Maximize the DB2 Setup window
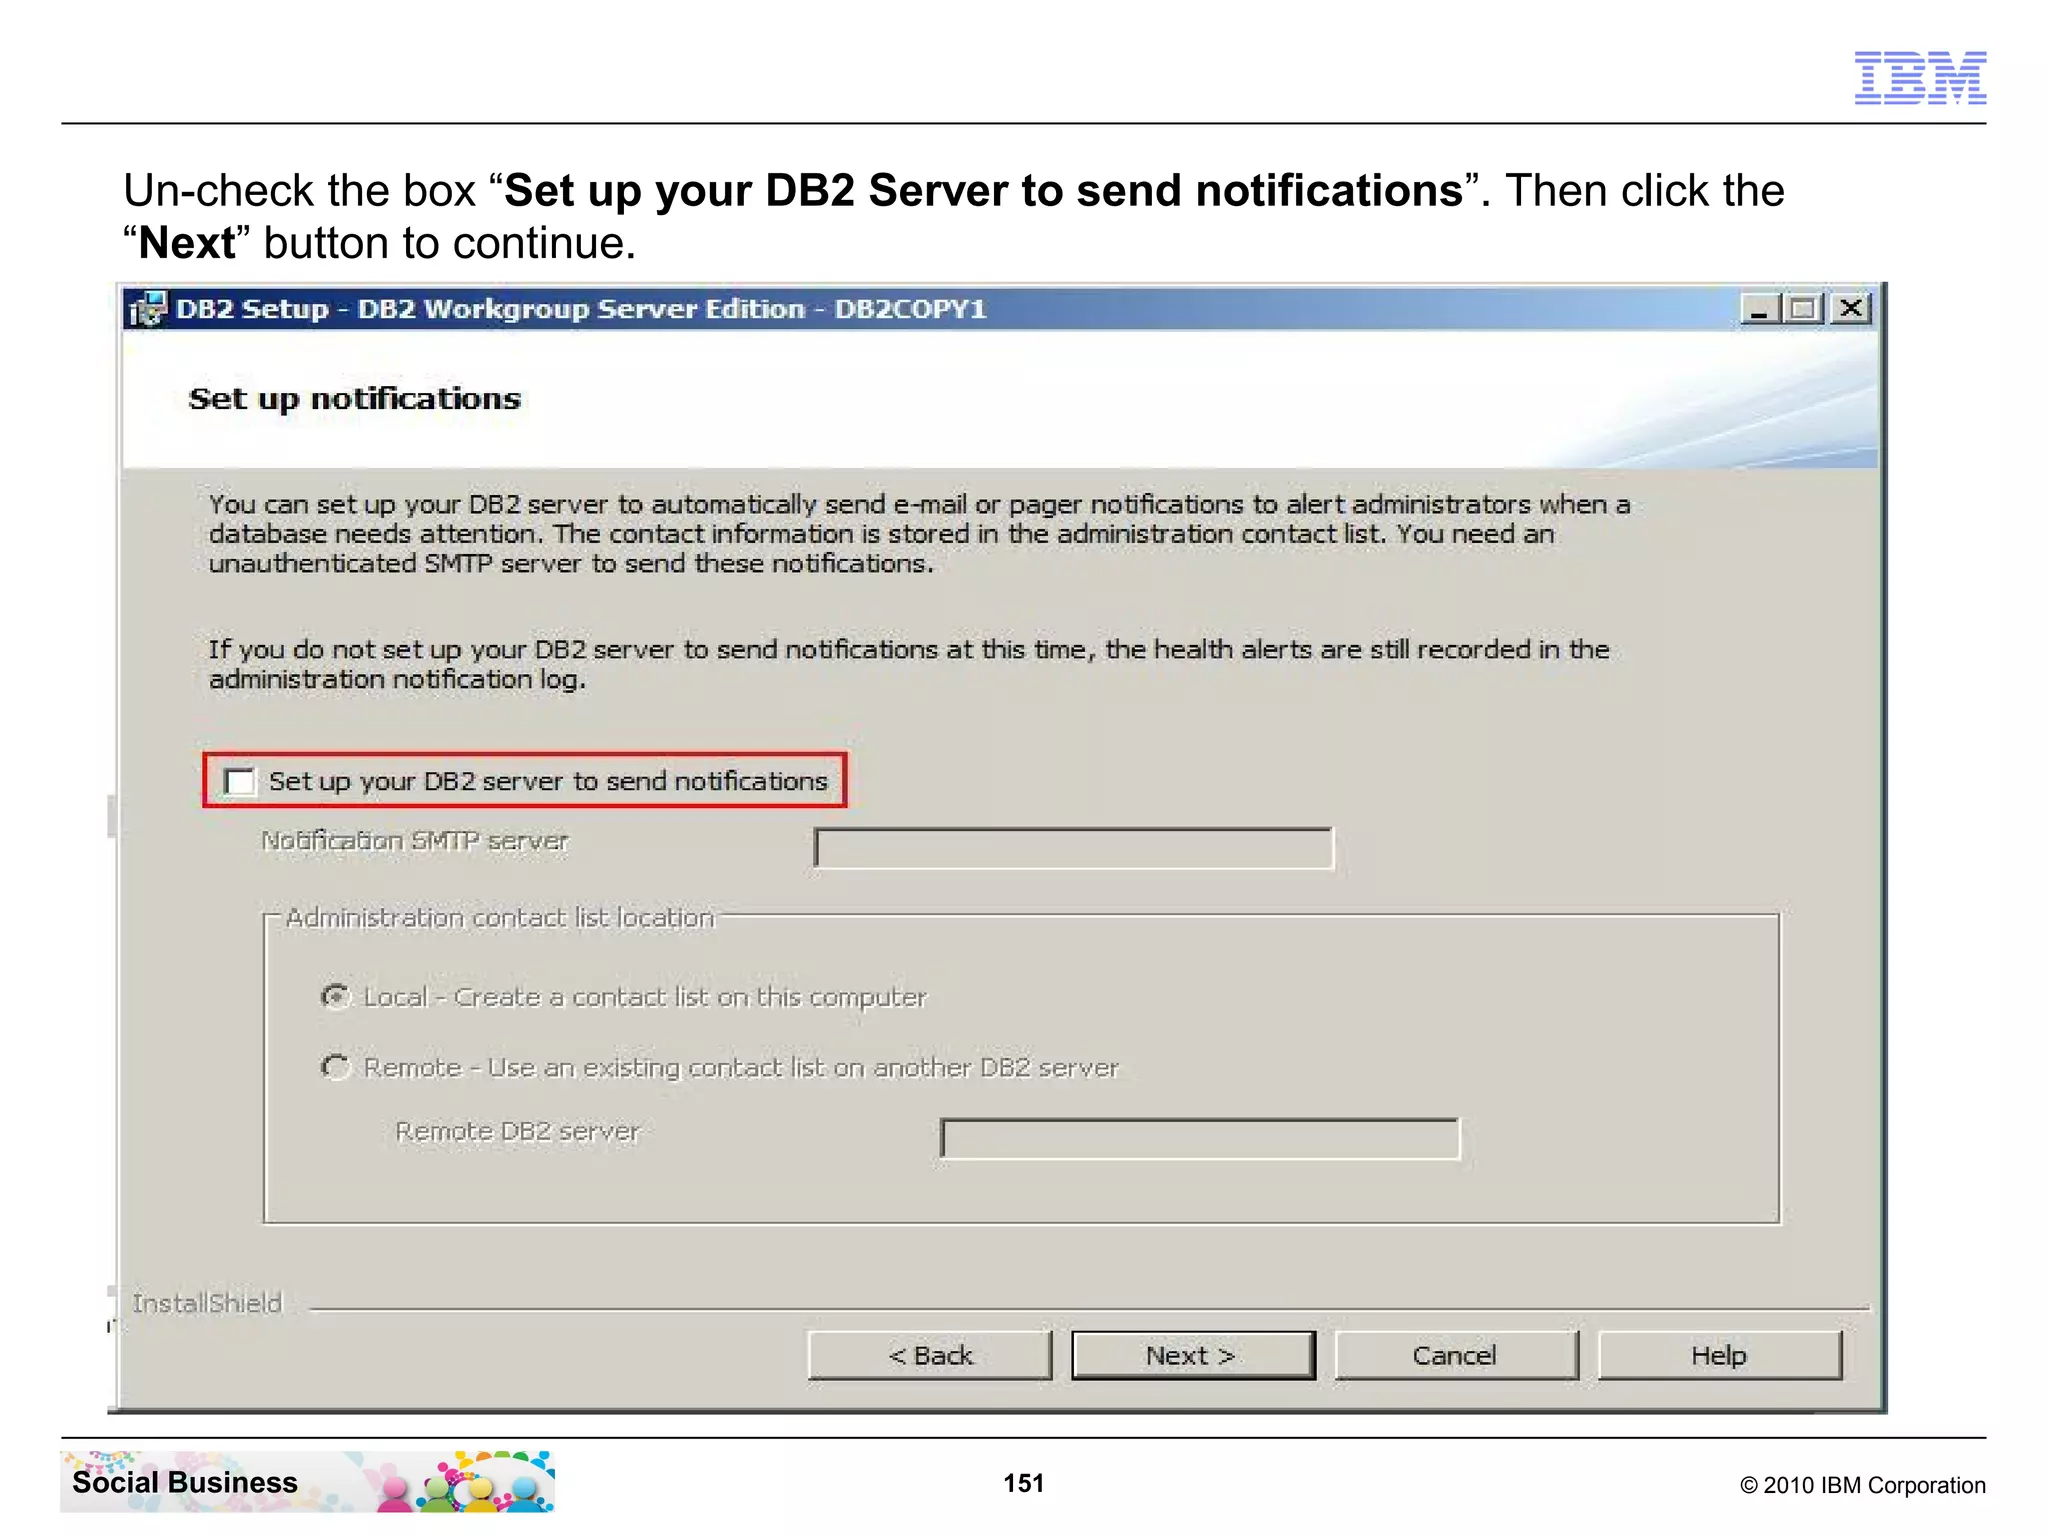This screenshot has height=1536, width=2048. pyautogui.click(x=1803, y=309)
